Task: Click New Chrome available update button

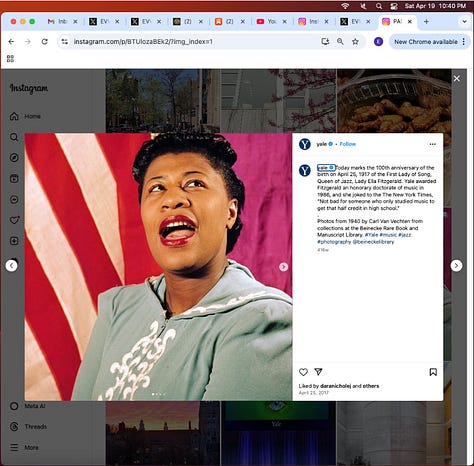Action: (426, 42)
